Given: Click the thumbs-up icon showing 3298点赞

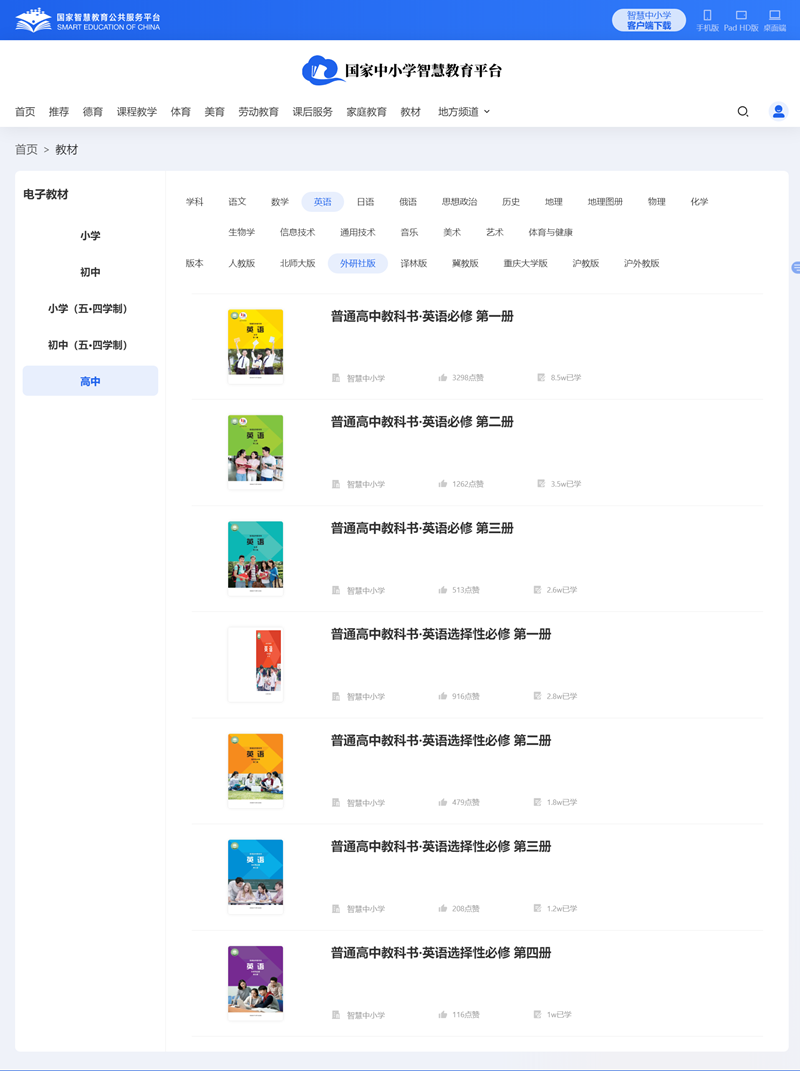Looking at the screenshot, I should click(x=442, y=377).
